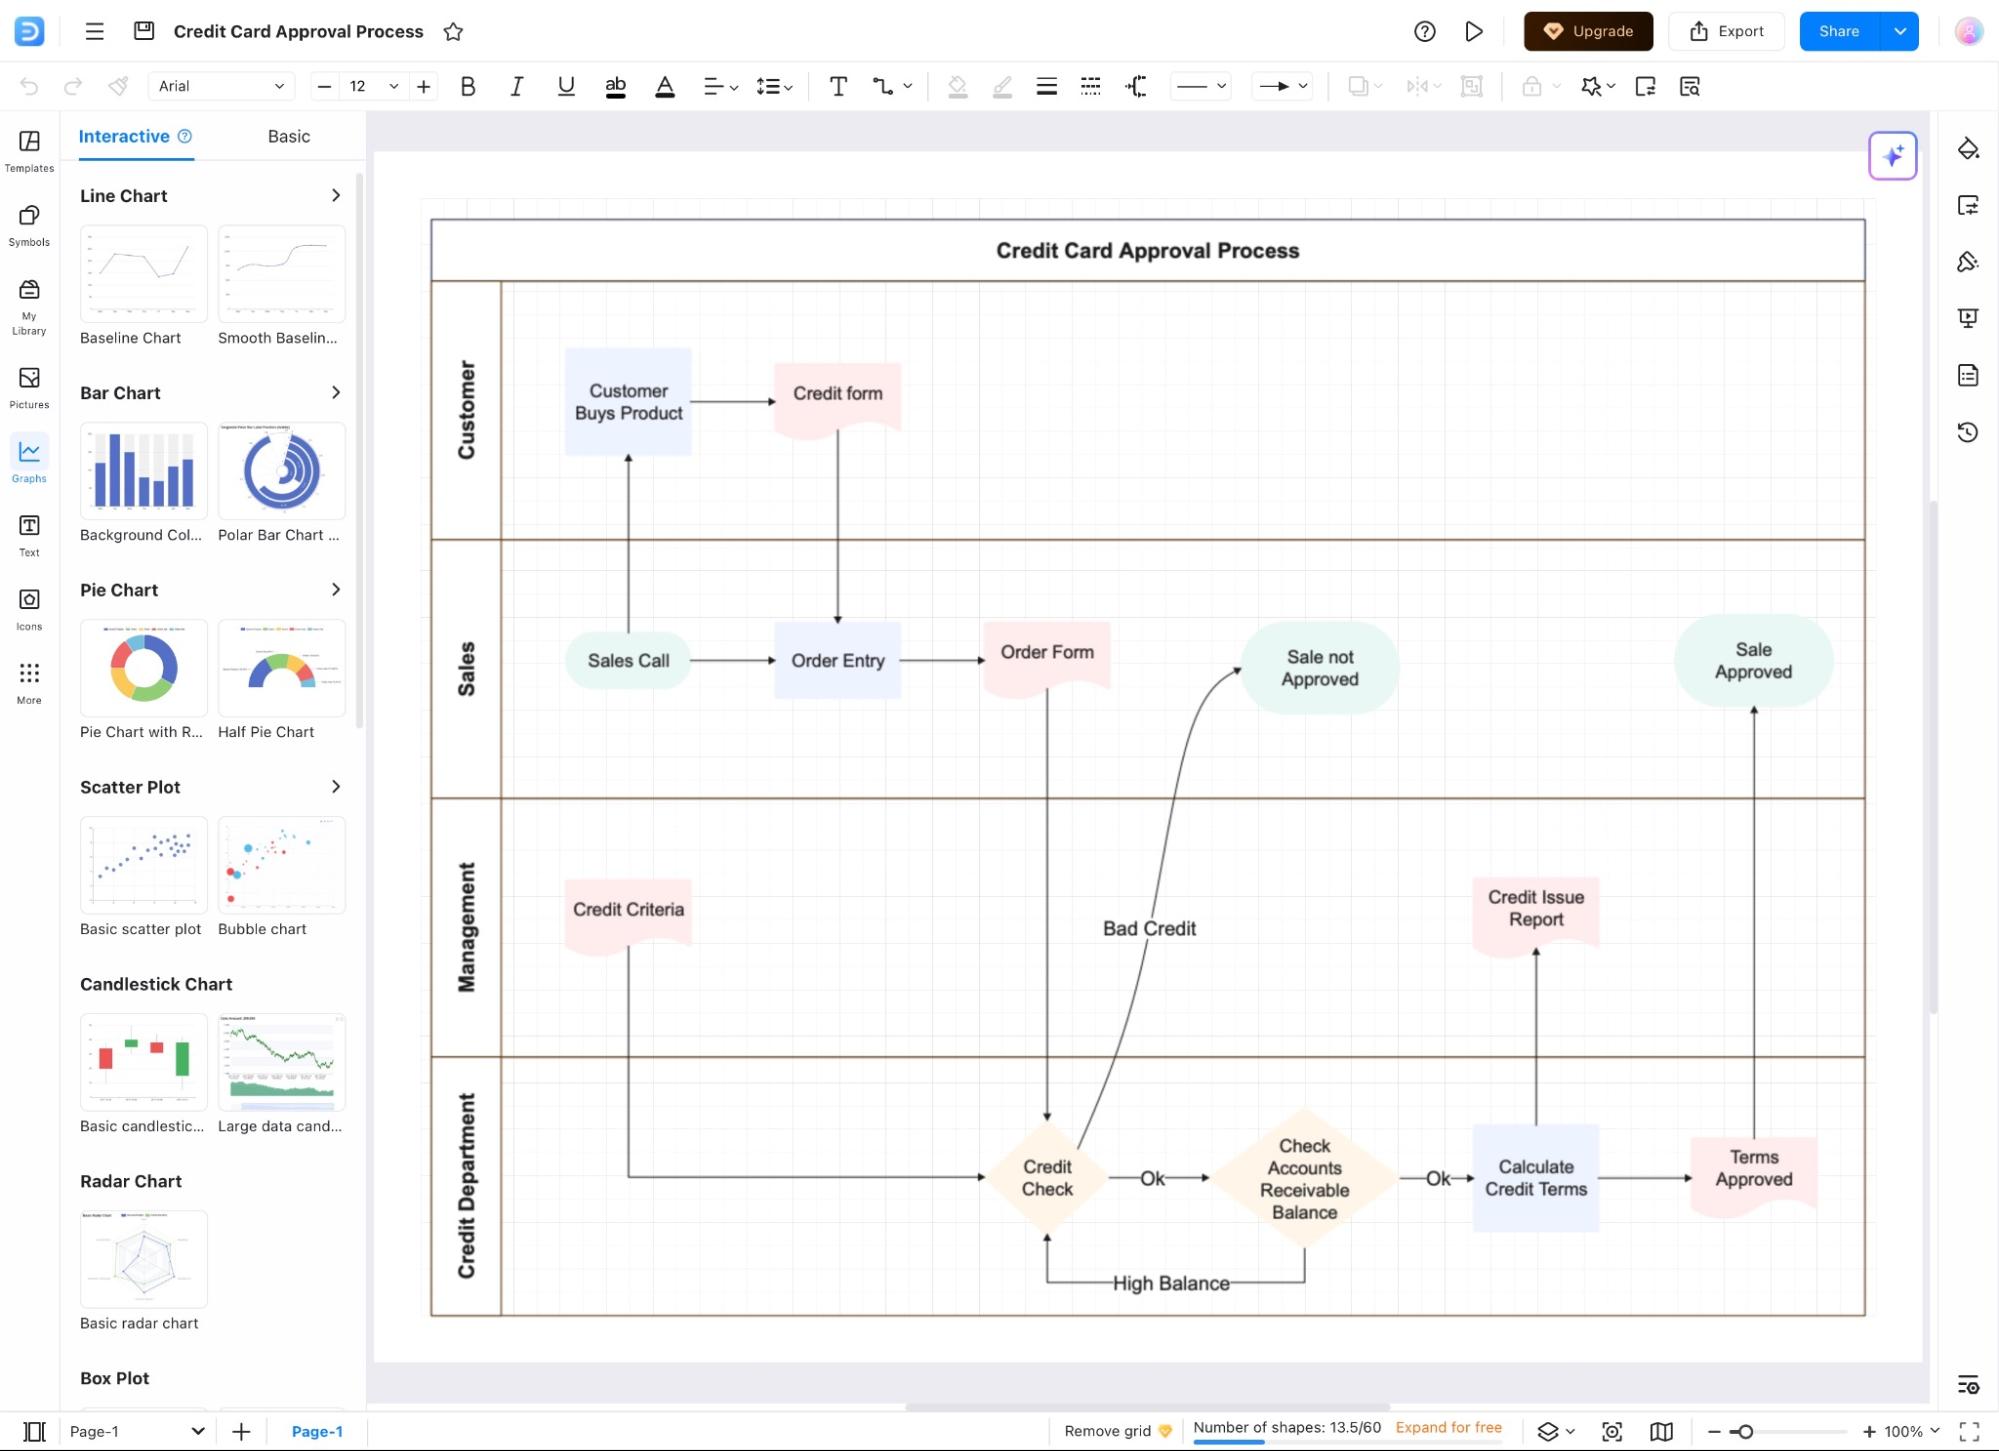Click the Fill color bucket on the right panel
This screenshot has width=1999, height=1451.
[x=1967, y=148]
